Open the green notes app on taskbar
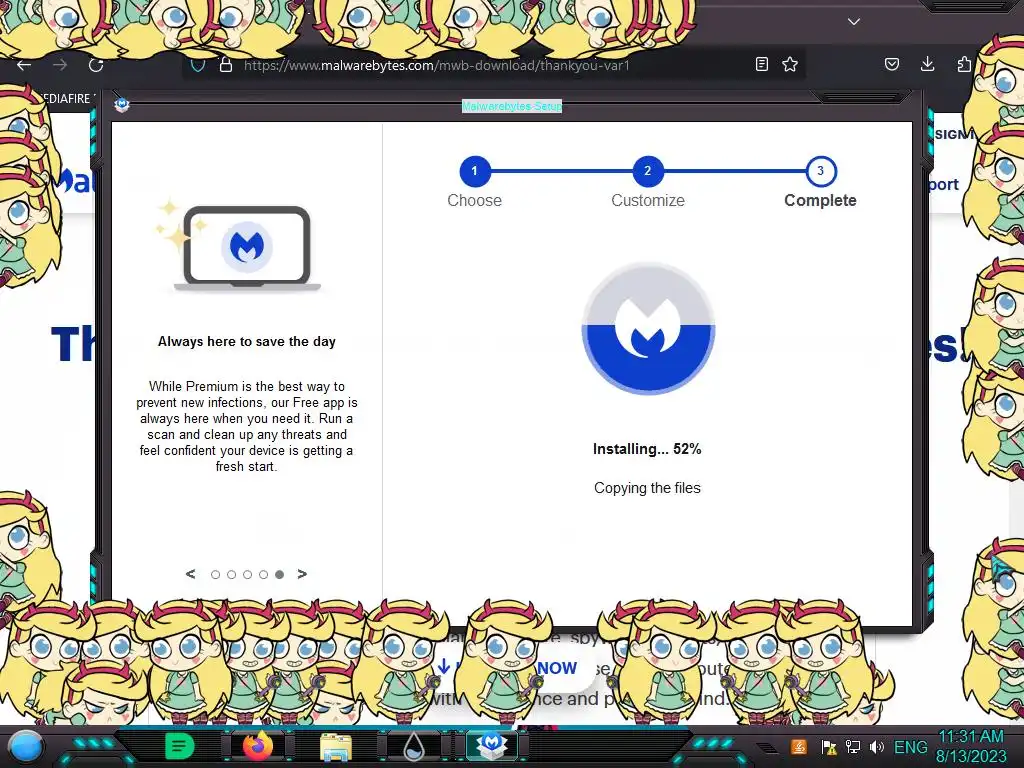The image size is (1024, 768). 179,746
